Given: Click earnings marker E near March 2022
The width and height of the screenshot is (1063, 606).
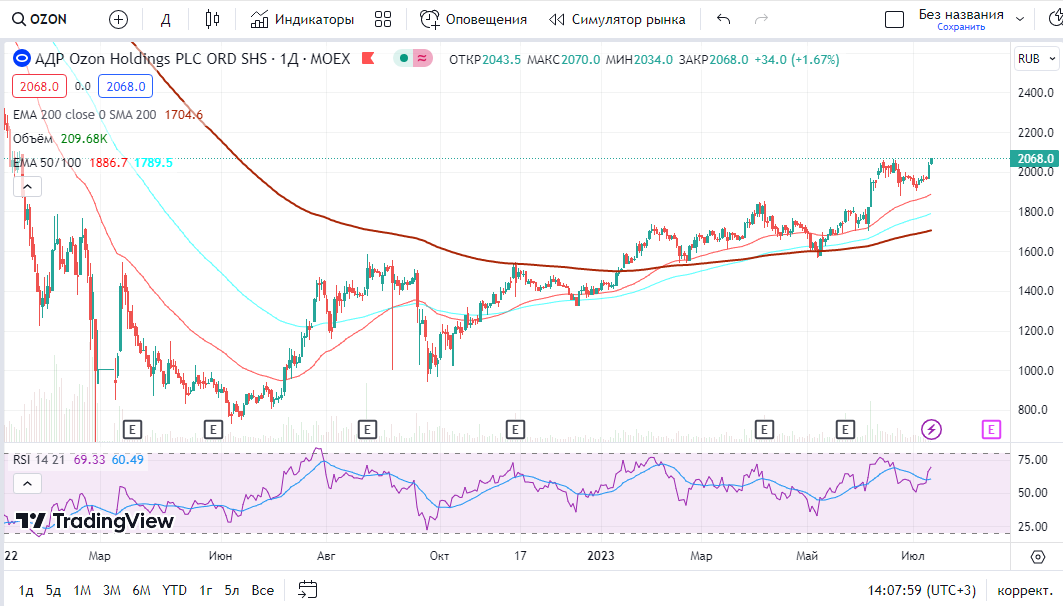Looking at the screenshot, I should [x=132, y=429].
